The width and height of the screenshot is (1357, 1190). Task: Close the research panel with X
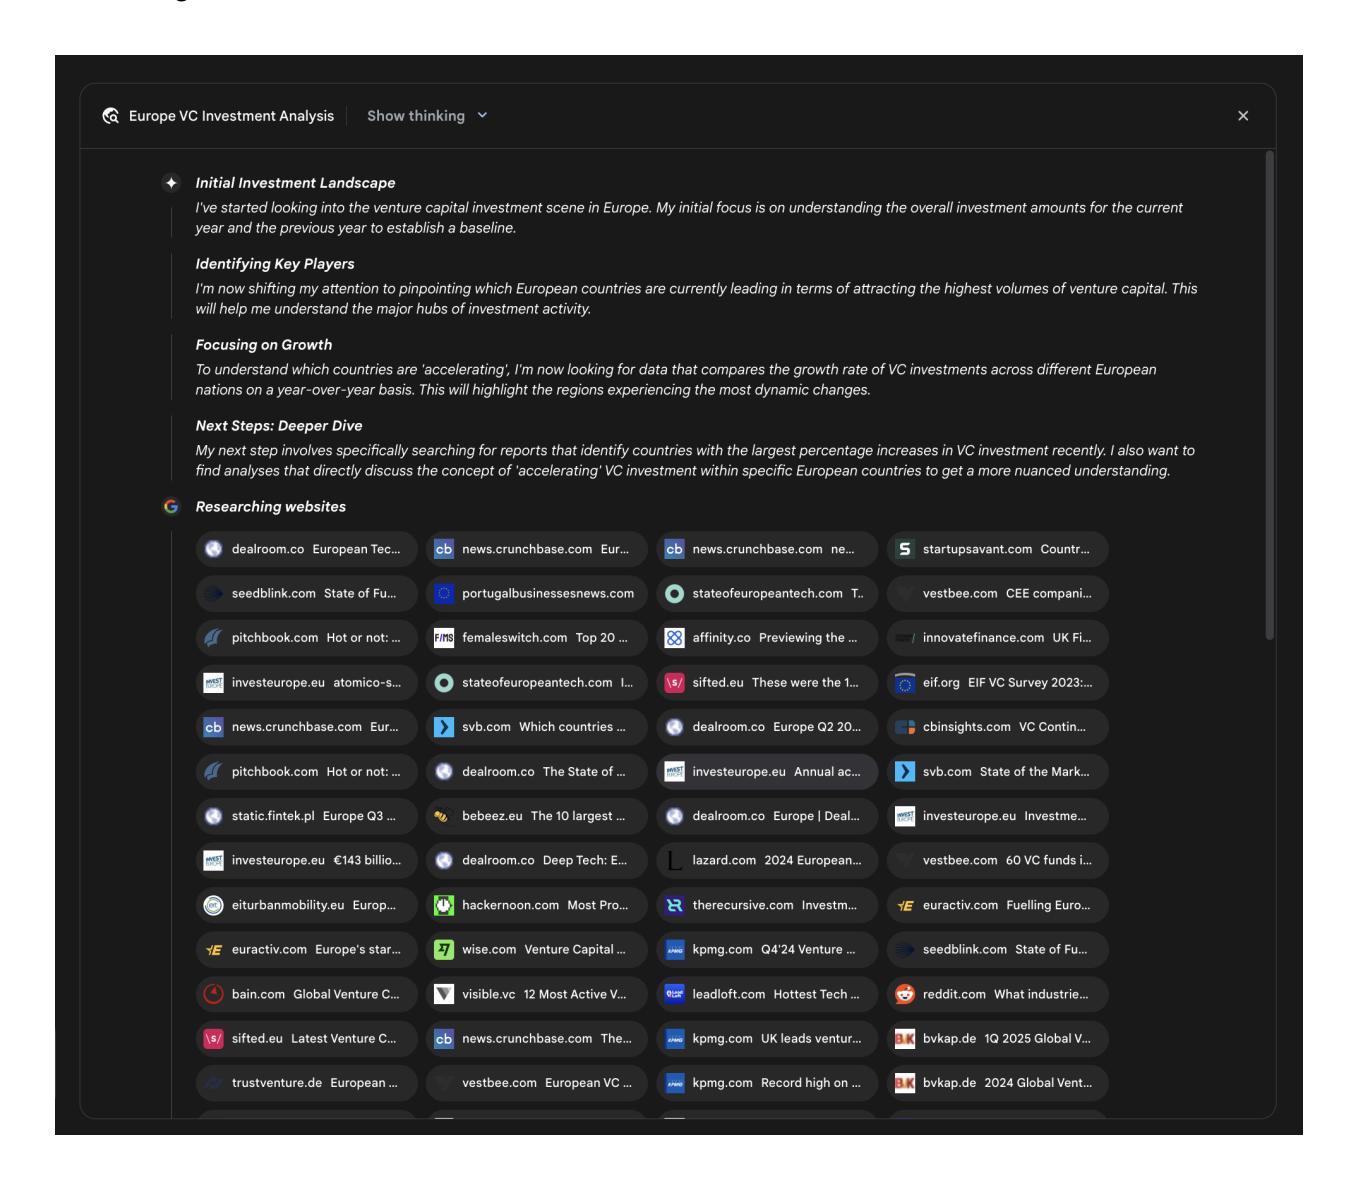(x=1243, y=116)
